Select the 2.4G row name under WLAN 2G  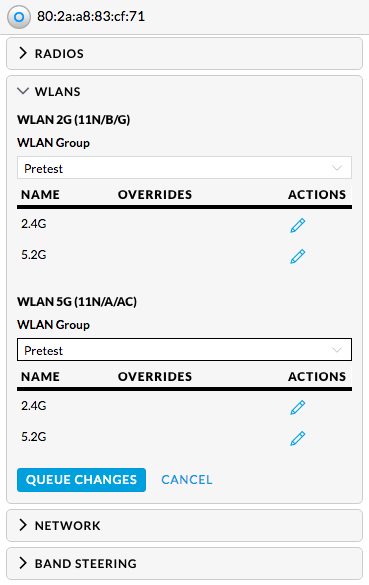click(x=34, y=224)
